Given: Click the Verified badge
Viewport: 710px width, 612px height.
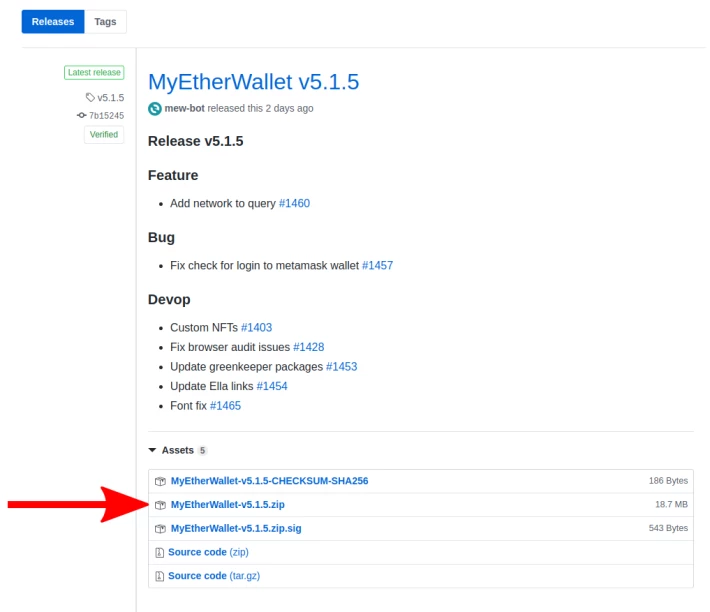Looking at the screenshot, I should coord(104,134).
